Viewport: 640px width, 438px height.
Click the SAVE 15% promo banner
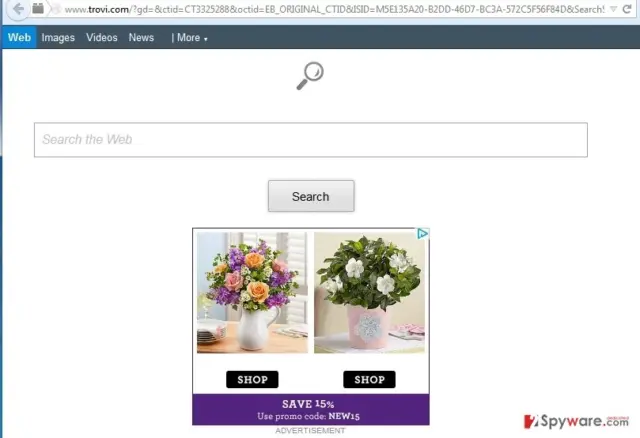[x=311, y=409]
